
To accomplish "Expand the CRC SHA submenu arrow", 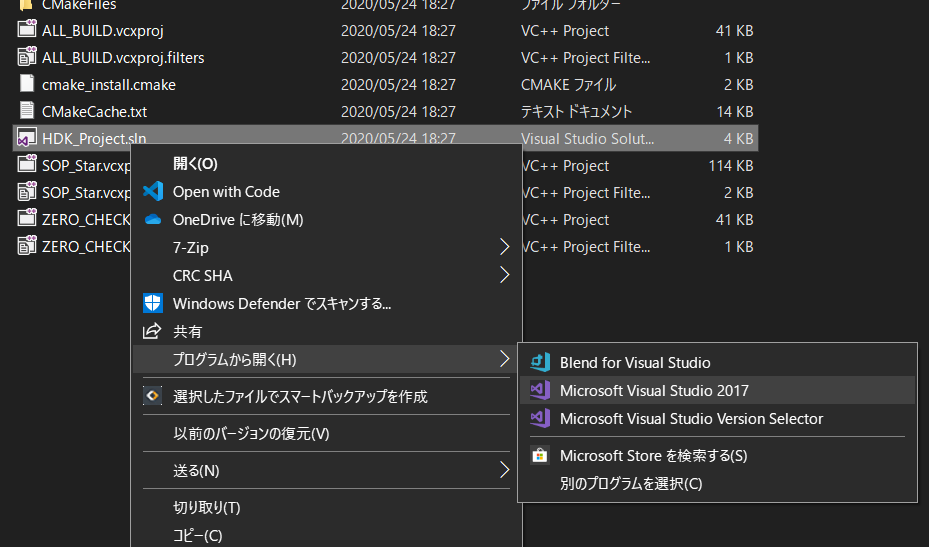I will click(x=504, y=275).
